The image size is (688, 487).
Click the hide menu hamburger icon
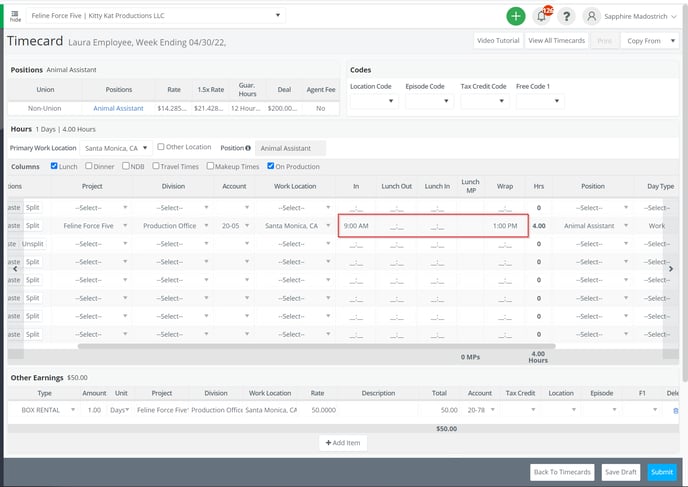(x=15, y=15)
